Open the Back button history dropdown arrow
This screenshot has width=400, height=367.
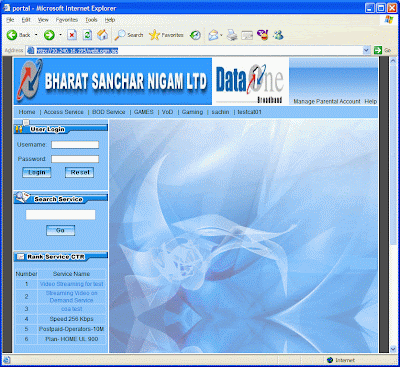click(x=36, y=35)
